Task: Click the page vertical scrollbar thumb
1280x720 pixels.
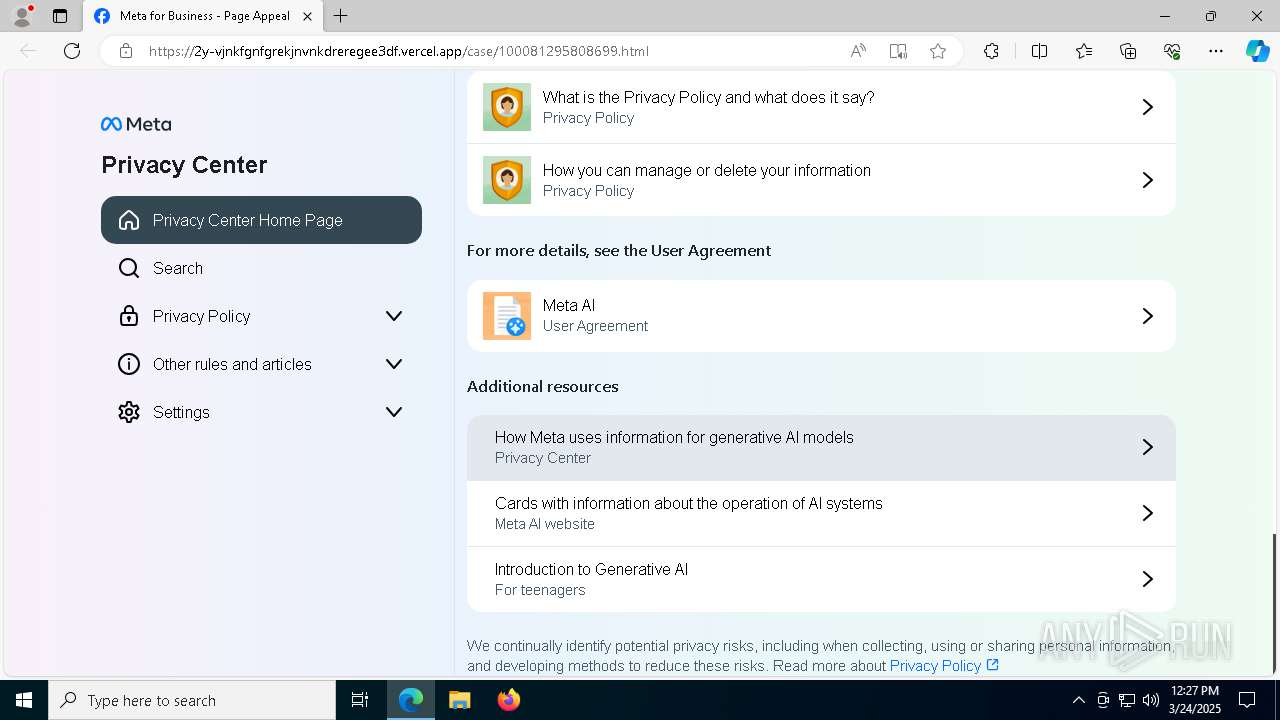Action: [1273, 603]
